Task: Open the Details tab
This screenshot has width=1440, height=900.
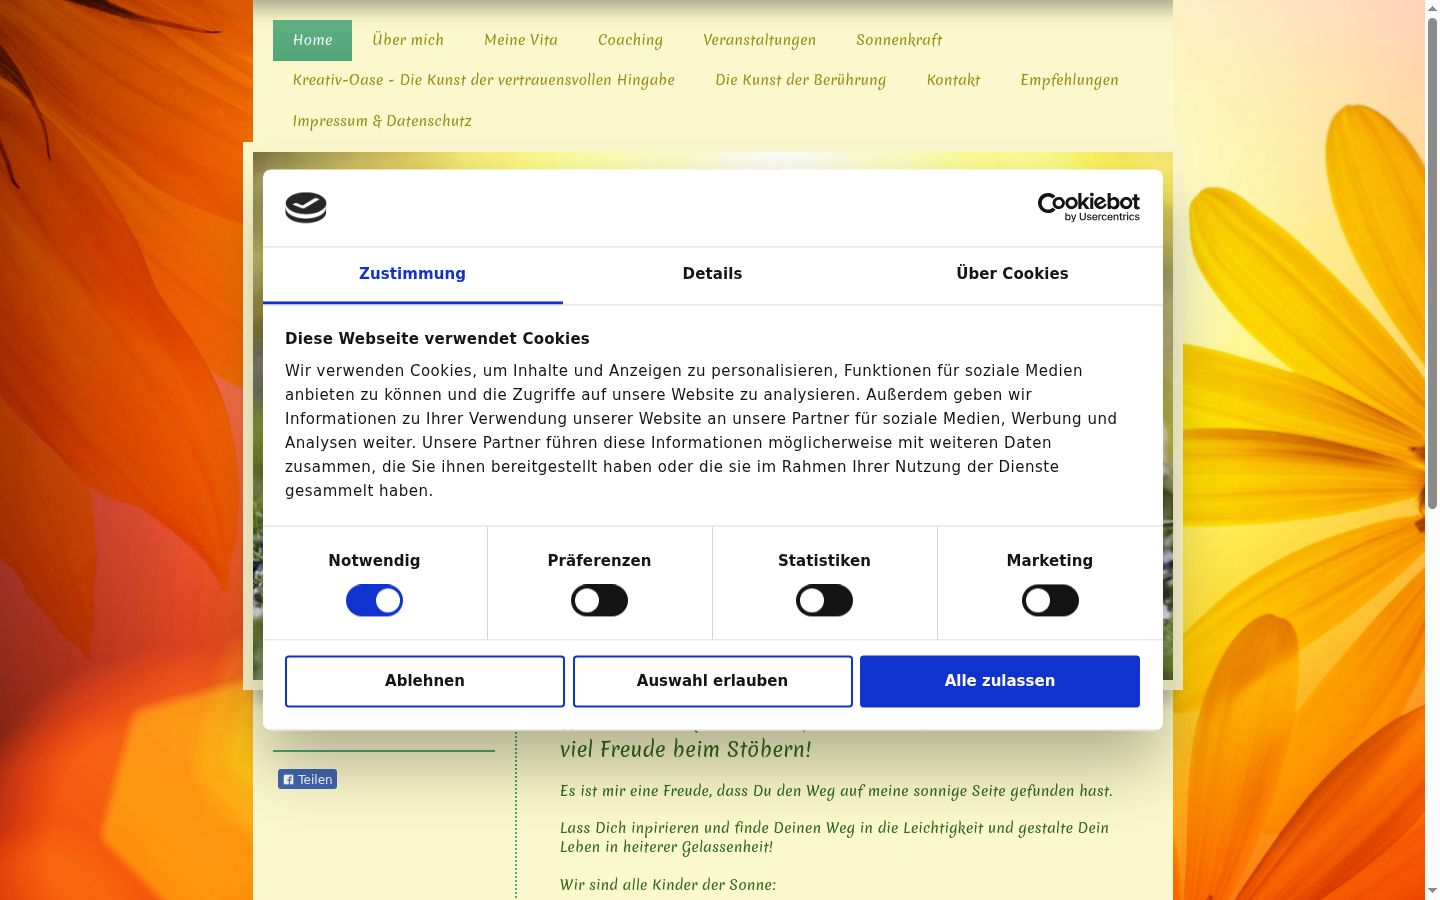Action: point(712,274)
